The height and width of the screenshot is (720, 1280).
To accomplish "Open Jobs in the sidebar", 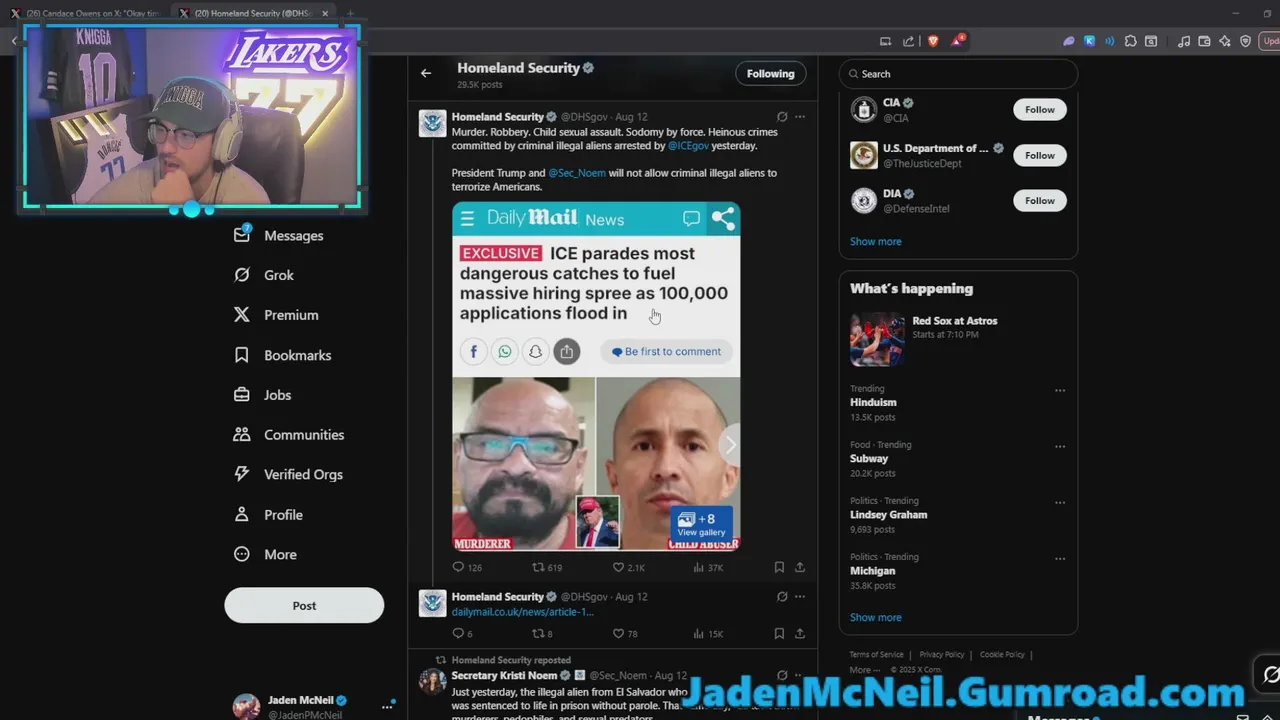I will click(262, 395).
